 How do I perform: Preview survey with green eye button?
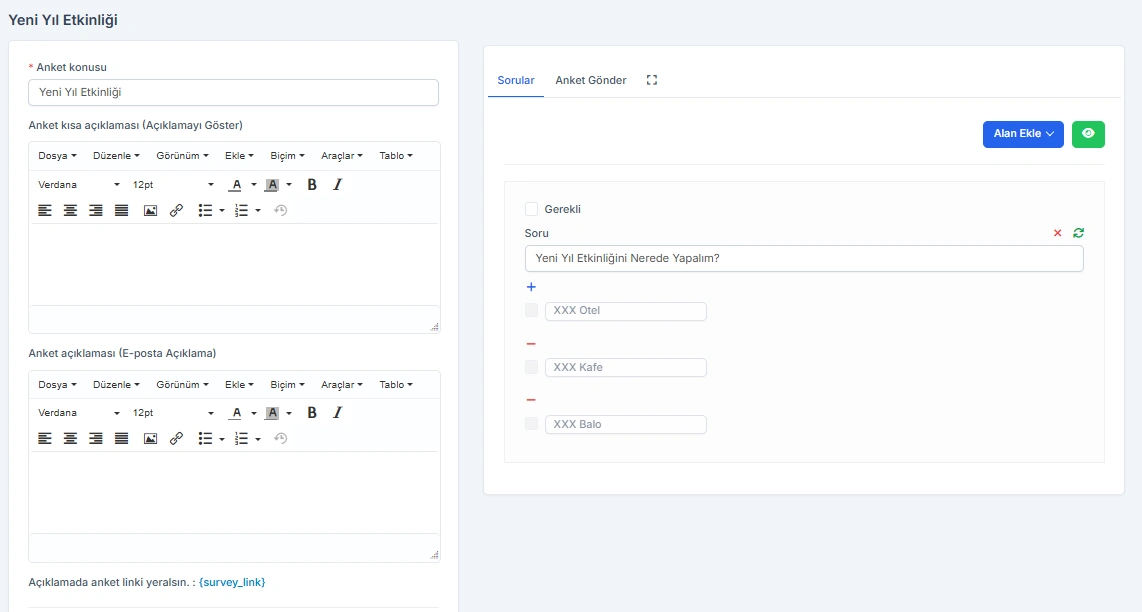[1088, 134]
